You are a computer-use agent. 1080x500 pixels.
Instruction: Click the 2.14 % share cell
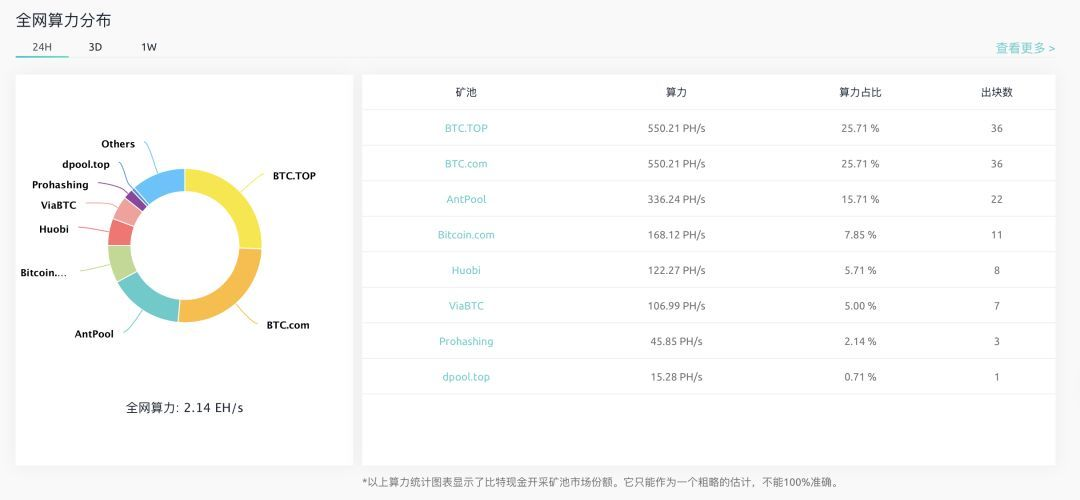coord(860,341)
